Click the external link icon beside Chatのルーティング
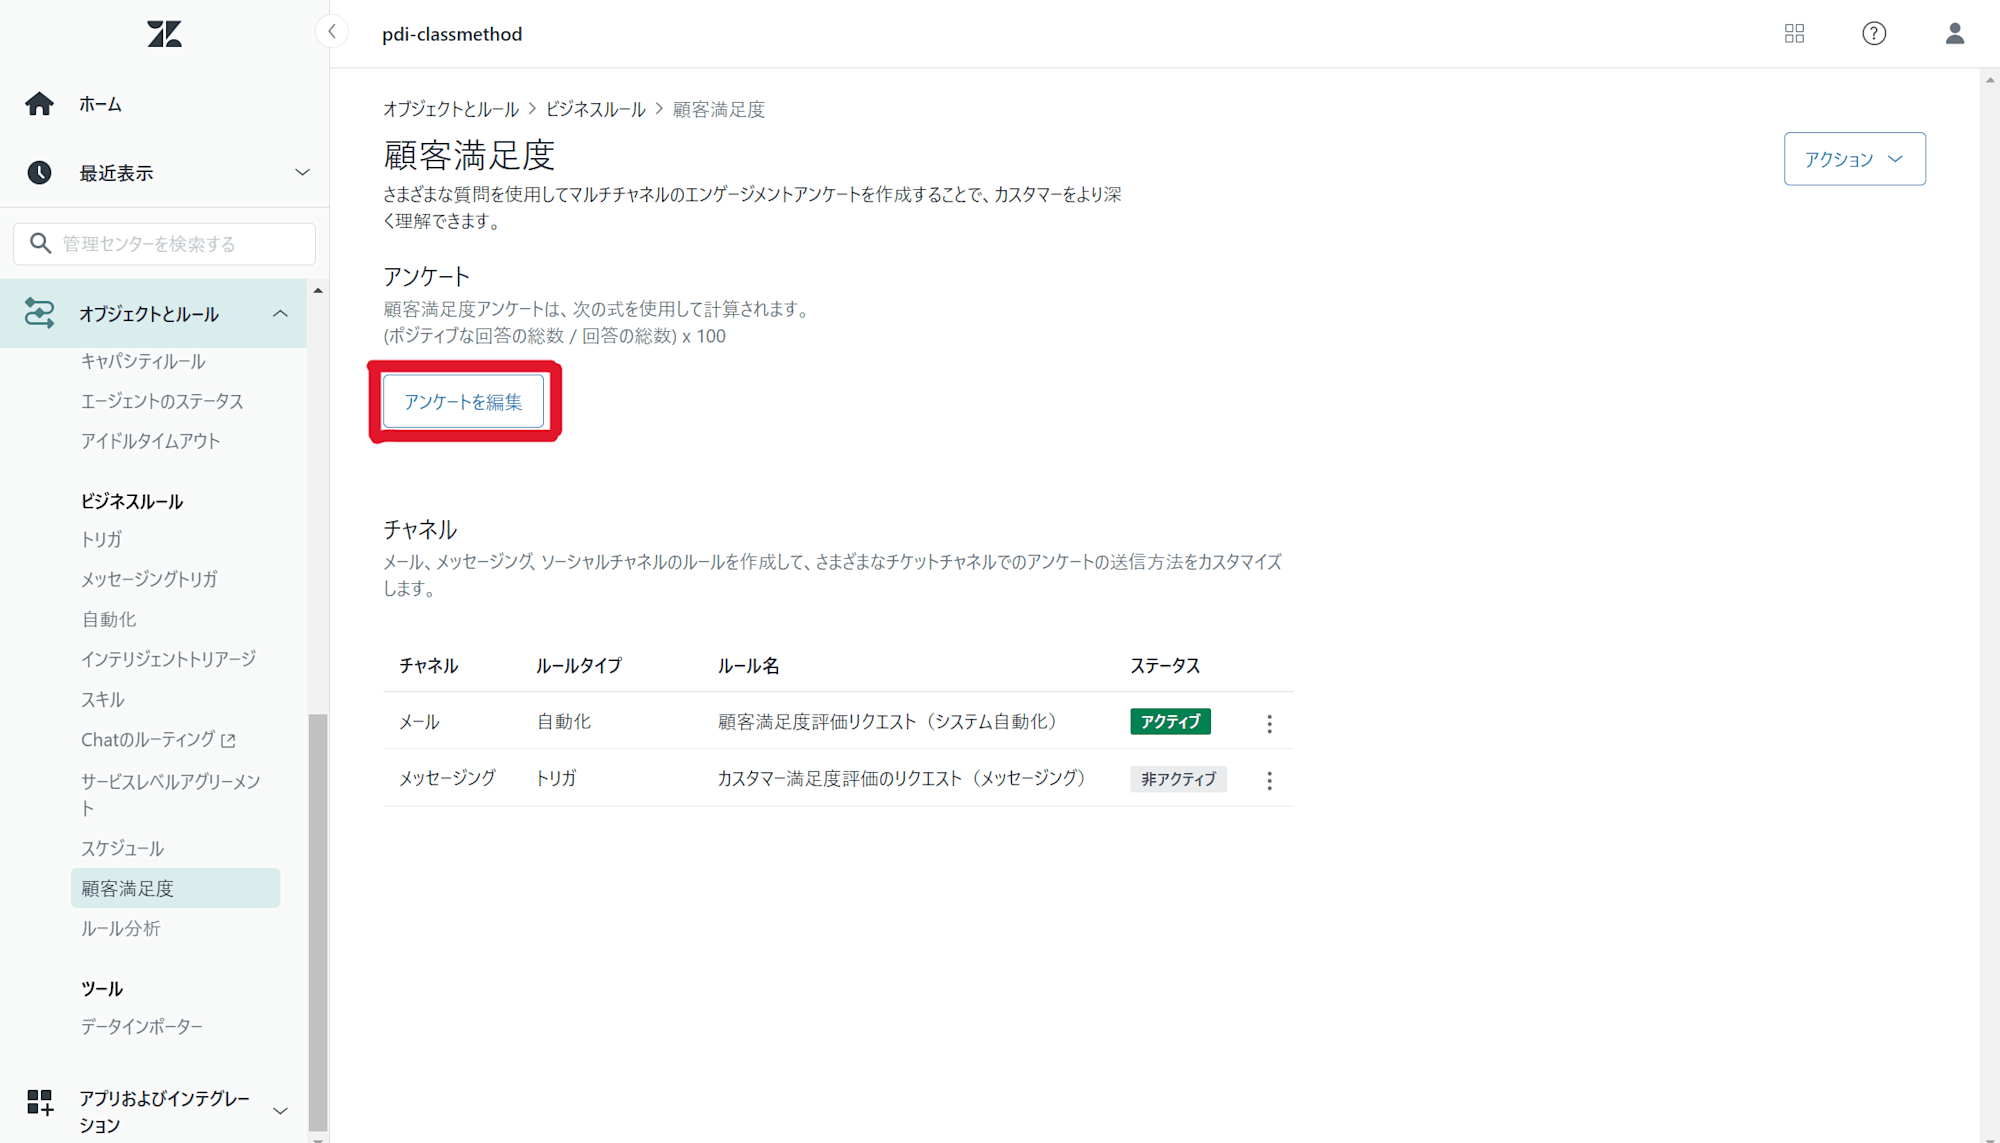This screenshot has width=2000, height=1143. pyautogui.click(x=228, y=740)
